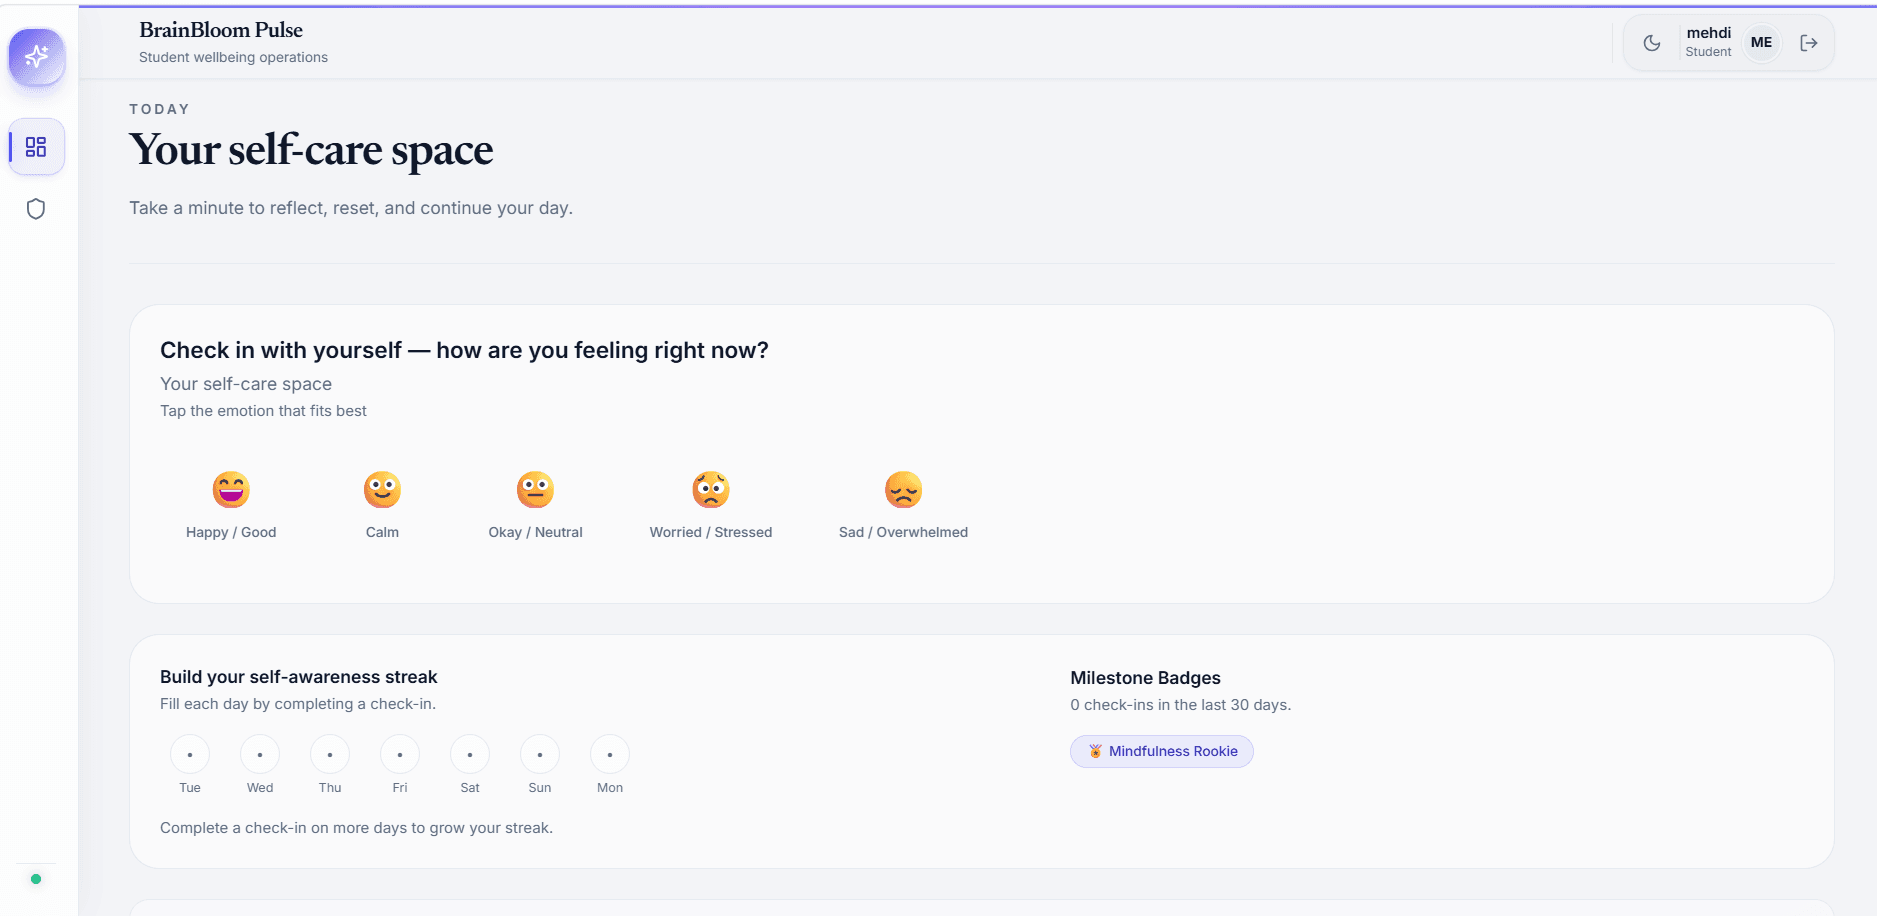This screenshot has width=1877, height=916.
Task: Click the BrainBloom Pulse title
Action: [x=221, y=30]
